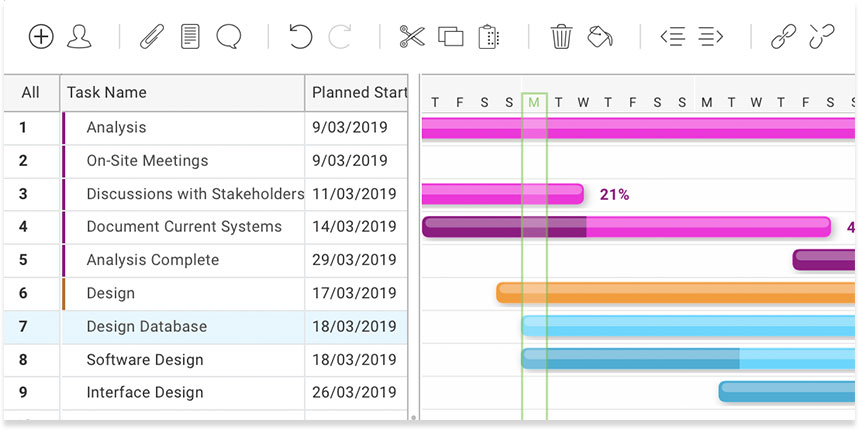The width and height of the screenshot is (859, 430).
Task: Click the orange Design Gantt bar
Action: (675, 293)
